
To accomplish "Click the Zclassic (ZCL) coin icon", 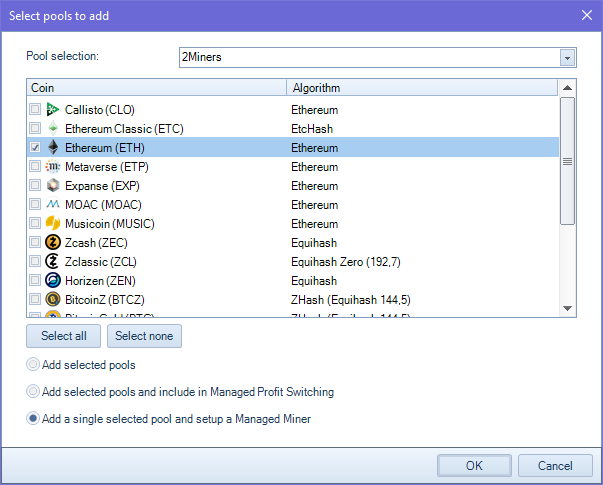I will (x=53, y=262).
